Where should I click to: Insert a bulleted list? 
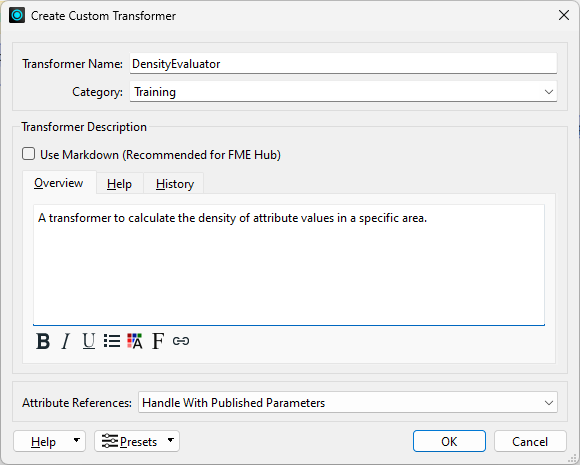[112, 341]
